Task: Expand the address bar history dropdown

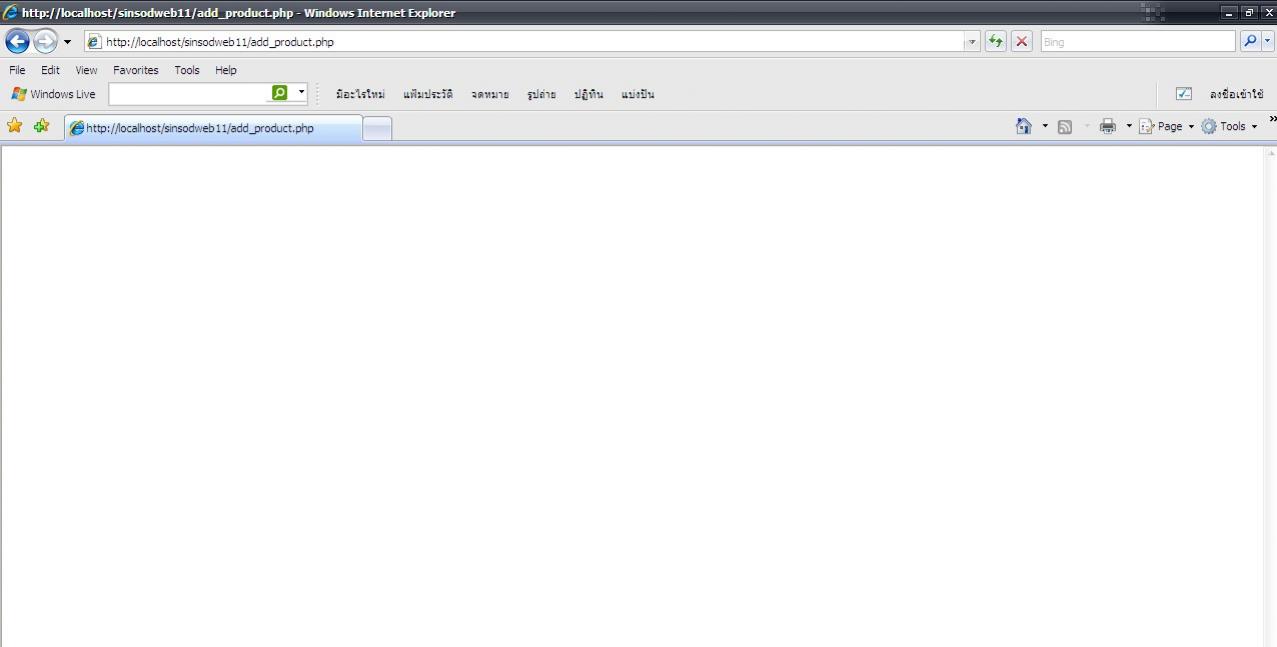Action: (973, 42)
